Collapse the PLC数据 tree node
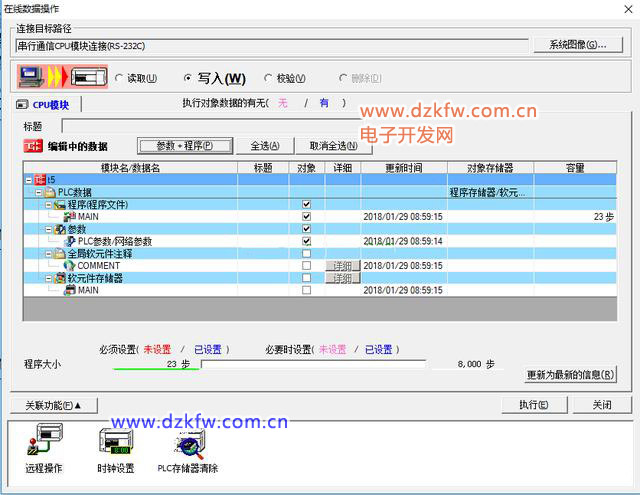The height and width of the screenshot is (495, 640). [39, 192]
